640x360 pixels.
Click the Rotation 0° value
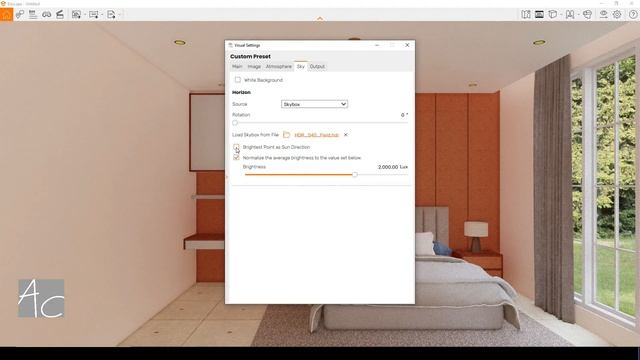click(x=404, y=115)
